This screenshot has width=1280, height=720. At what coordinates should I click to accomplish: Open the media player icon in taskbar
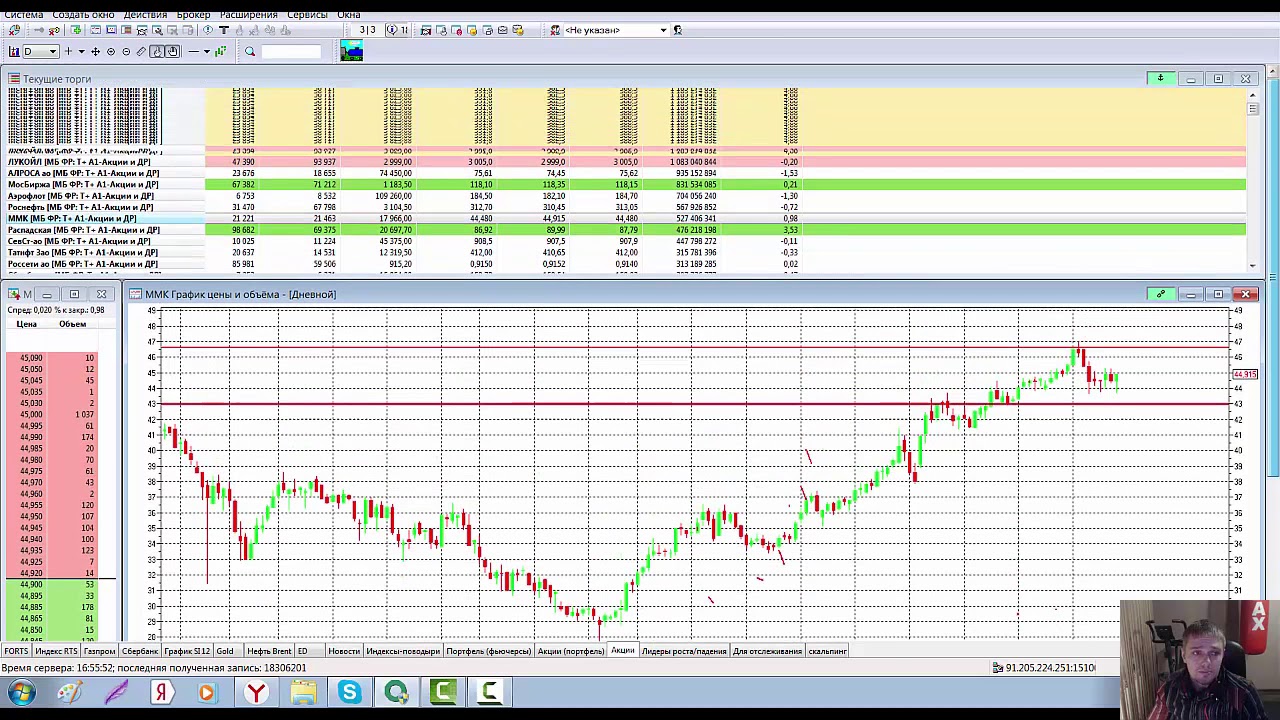pos(206,692)
